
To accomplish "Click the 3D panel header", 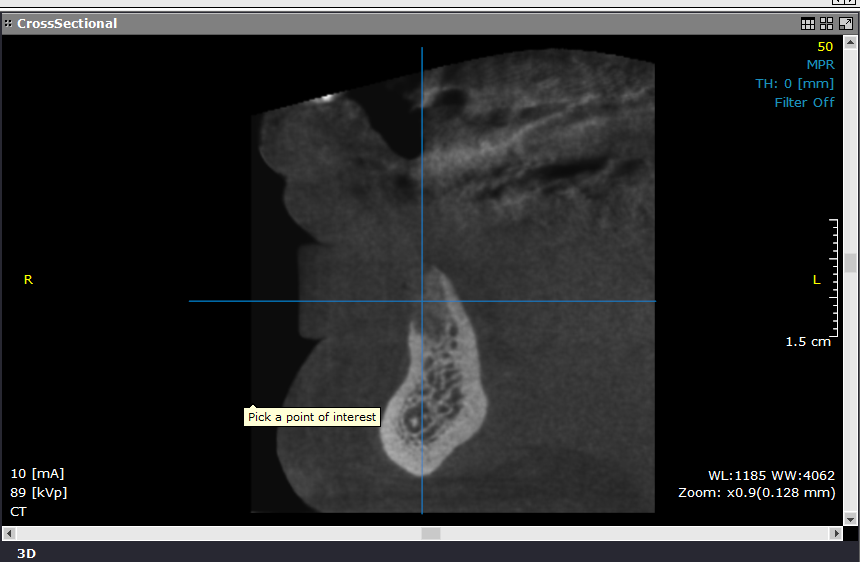I will 26,553.
